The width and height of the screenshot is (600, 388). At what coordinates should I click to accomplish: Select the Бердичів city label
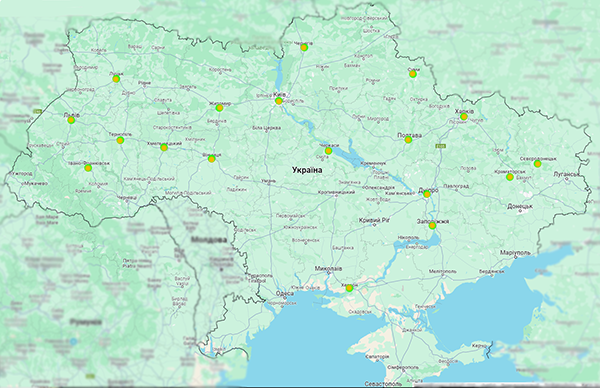pyautogui.click(x=217, y=121)
